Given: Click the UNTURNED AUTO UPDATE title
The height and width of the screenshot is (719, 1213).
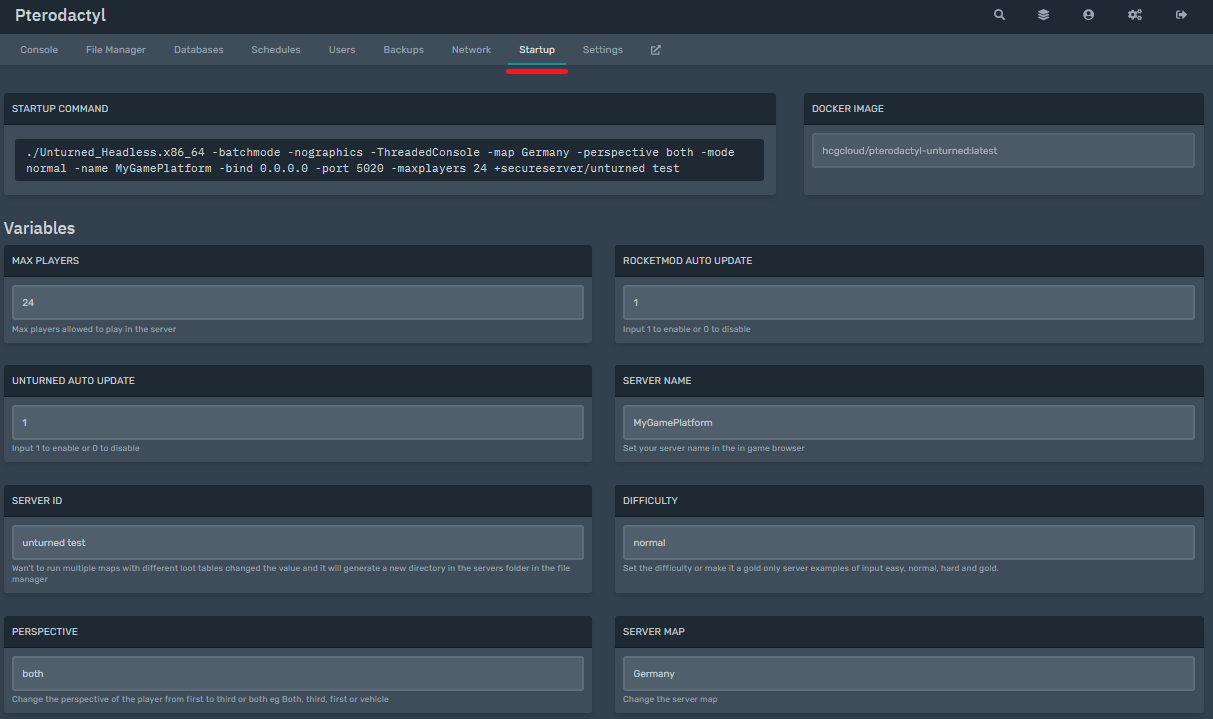Looking at the screenshot, I should pyautogui.click(x=73, y=381).
